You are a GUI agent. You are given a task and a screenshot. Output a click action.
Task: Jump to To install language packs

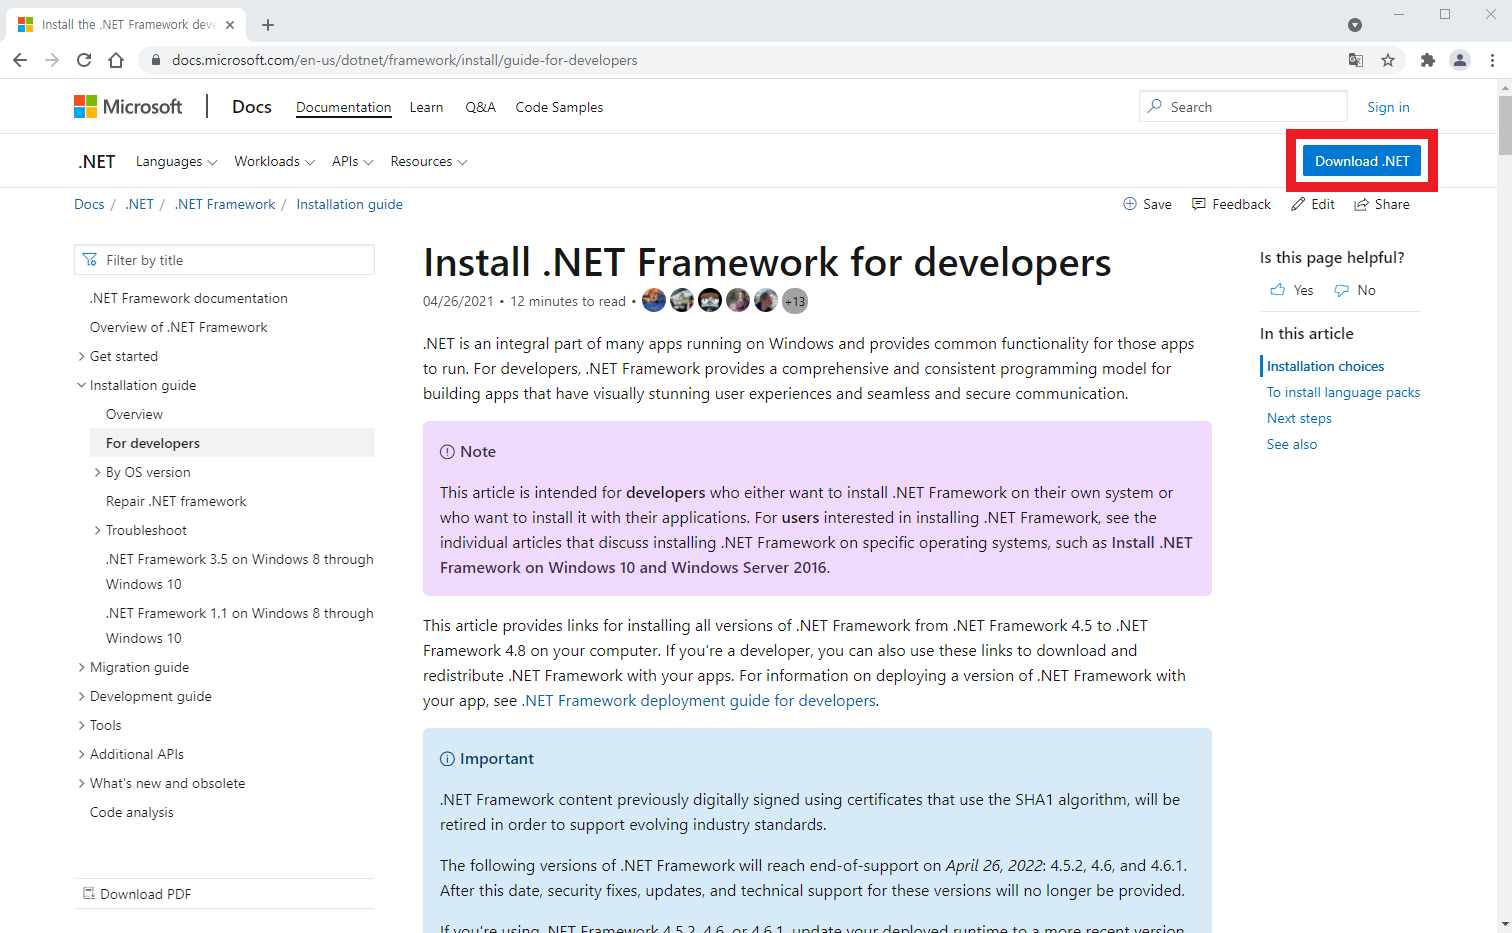coord(1343,392)
